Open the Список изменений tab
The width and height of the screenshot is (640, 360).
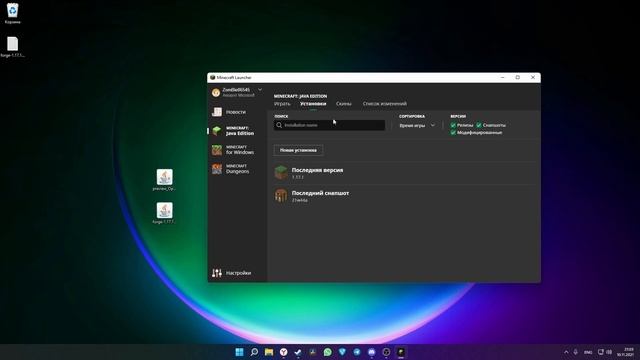click(384, 104)
